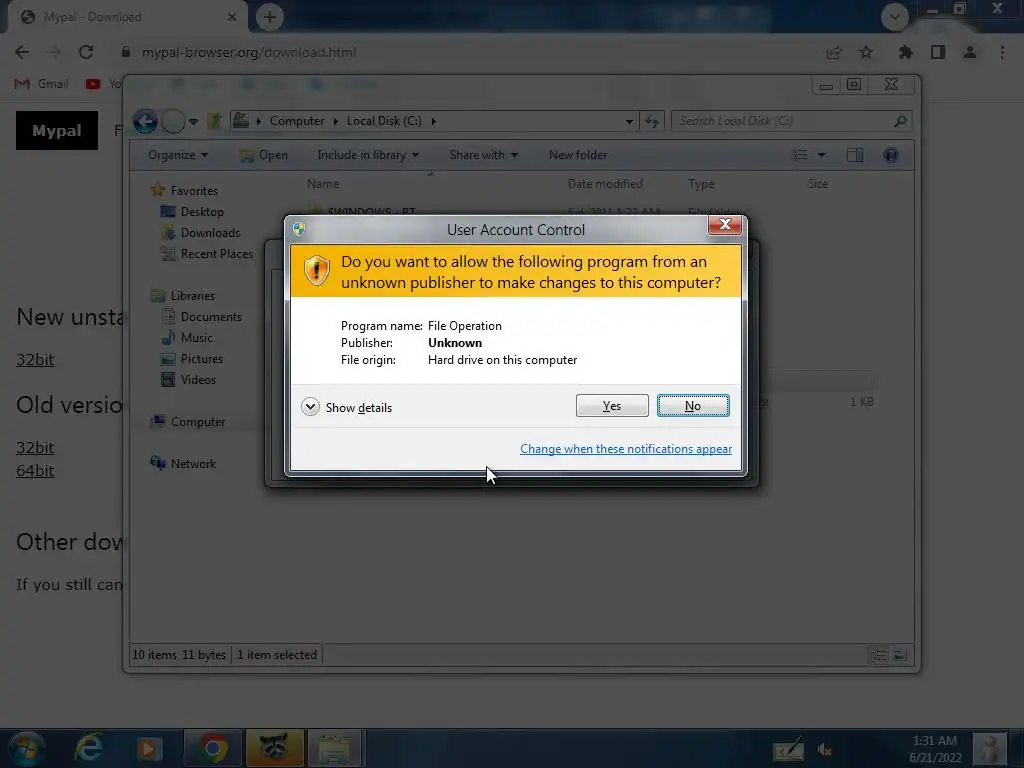Click New folder in Explorer toolbar

pos(578,155)
